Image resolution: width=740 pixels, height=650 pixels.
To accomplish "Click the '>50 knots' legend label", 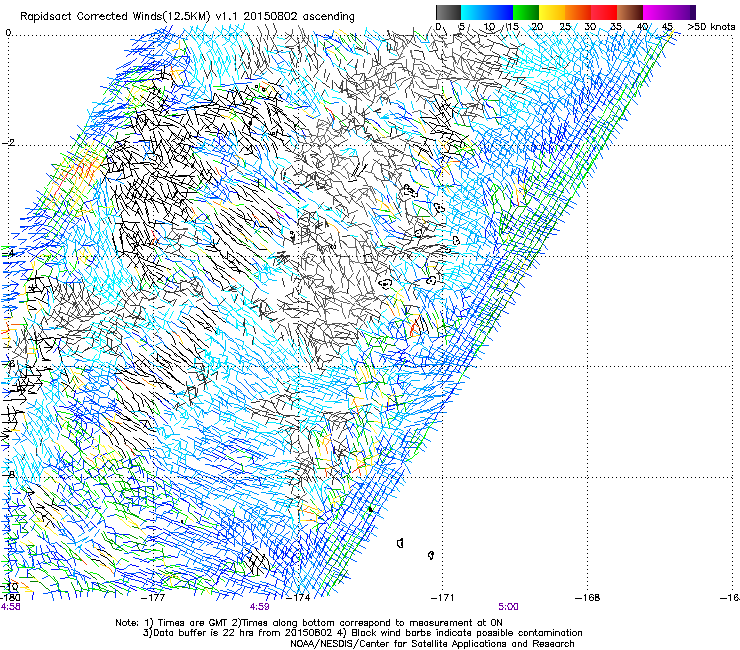I will click(x=711, y=26).
